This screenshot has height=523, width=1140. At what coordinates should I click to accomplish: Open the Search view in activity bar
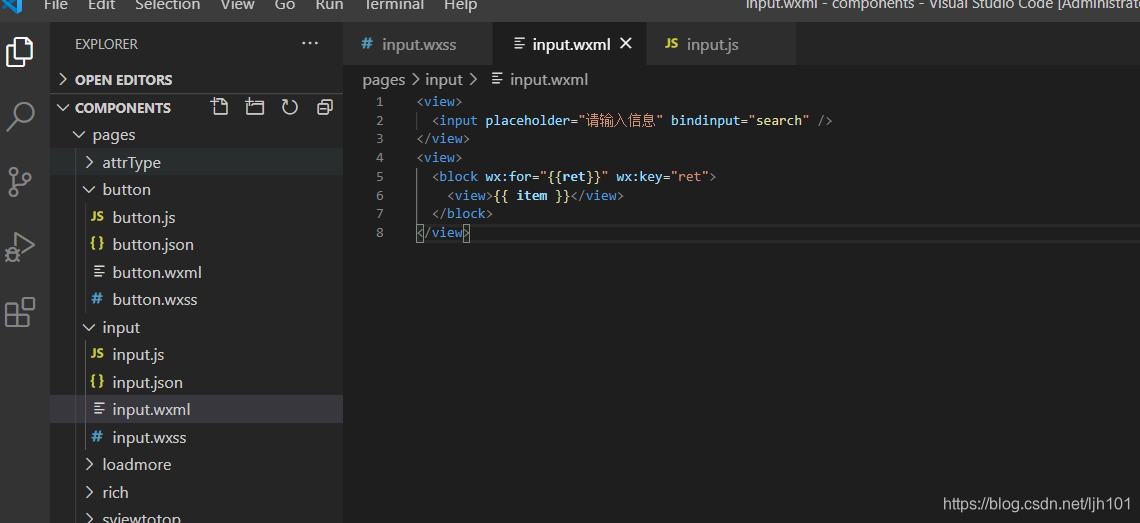[x=20, y=116]
